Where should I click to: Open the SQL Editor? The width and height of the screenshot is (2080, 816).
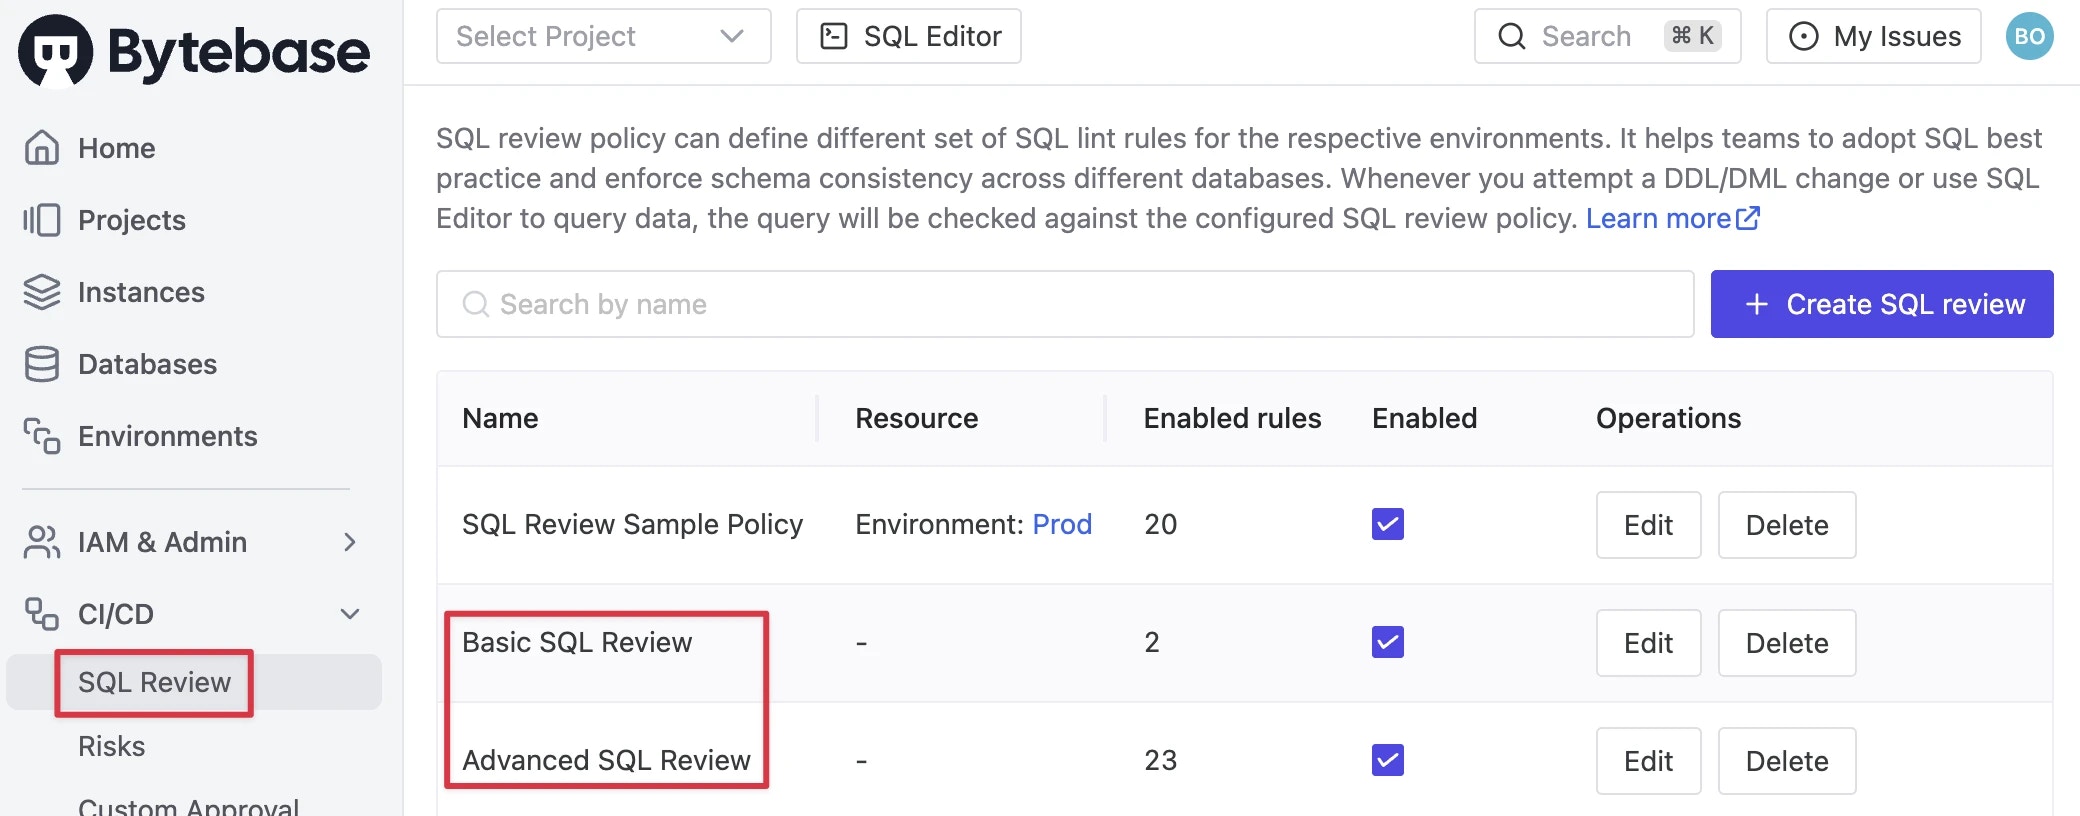point(909,36)
